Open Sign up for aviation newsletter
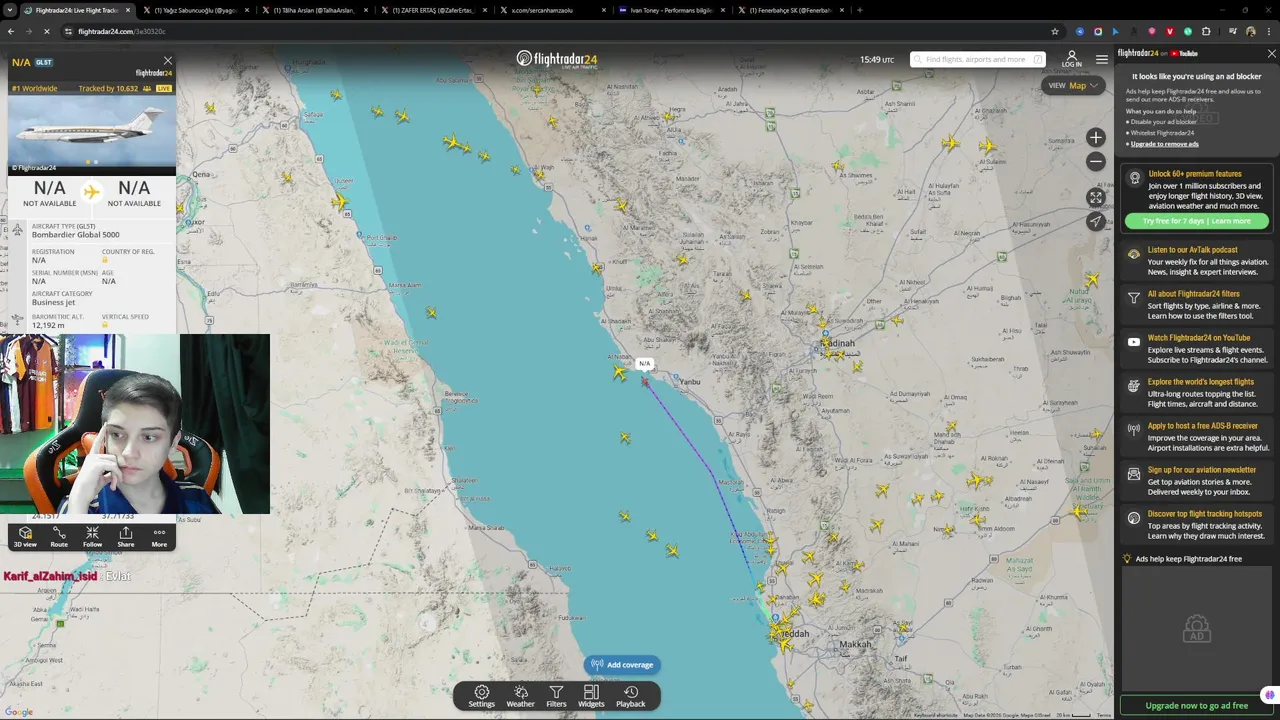Screen dimensions: 1280x720 pyautogui.click(x=1197, y=481)
